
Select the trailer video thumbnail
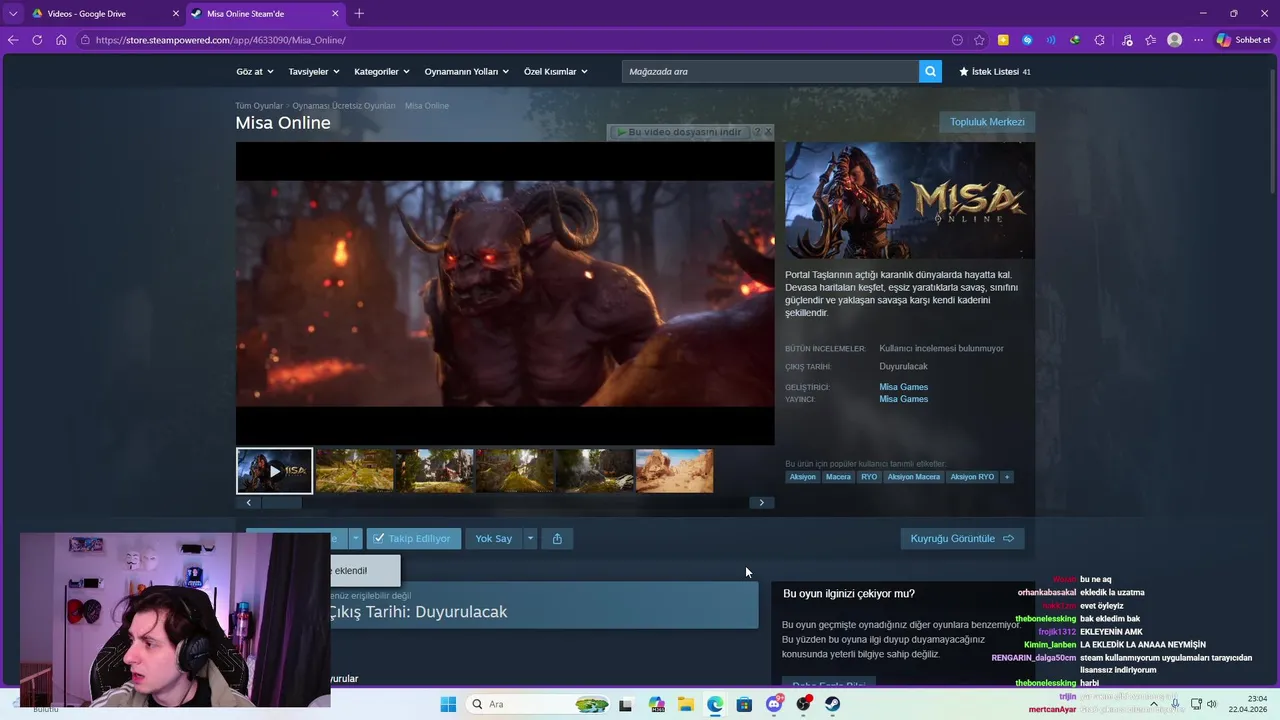point(274,470)
